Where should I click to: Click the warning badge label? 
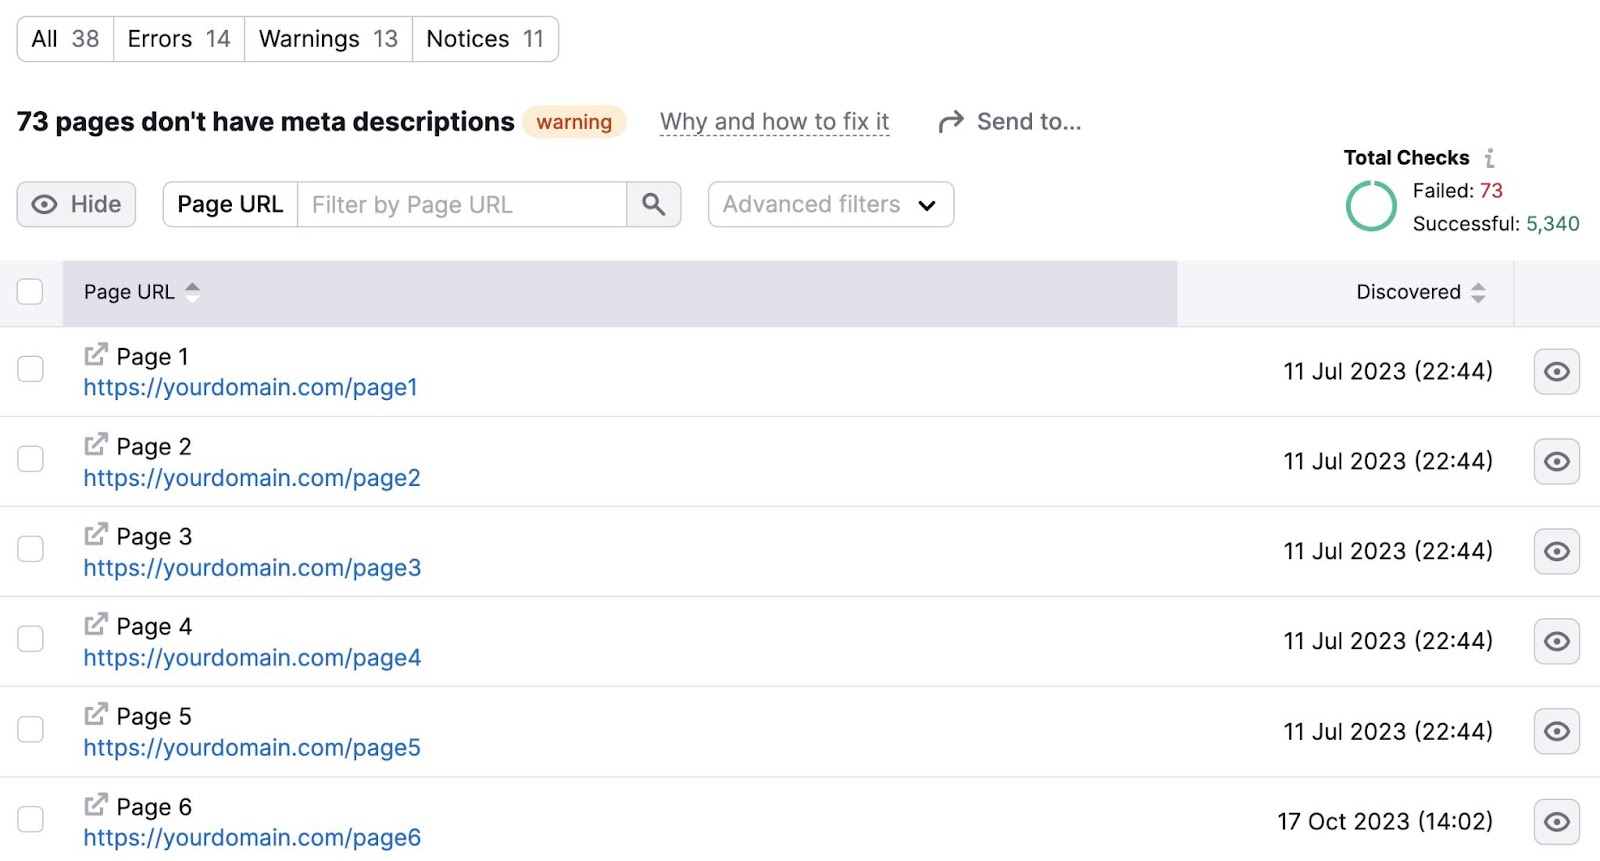pyautogui.click(x=574, y=122)
